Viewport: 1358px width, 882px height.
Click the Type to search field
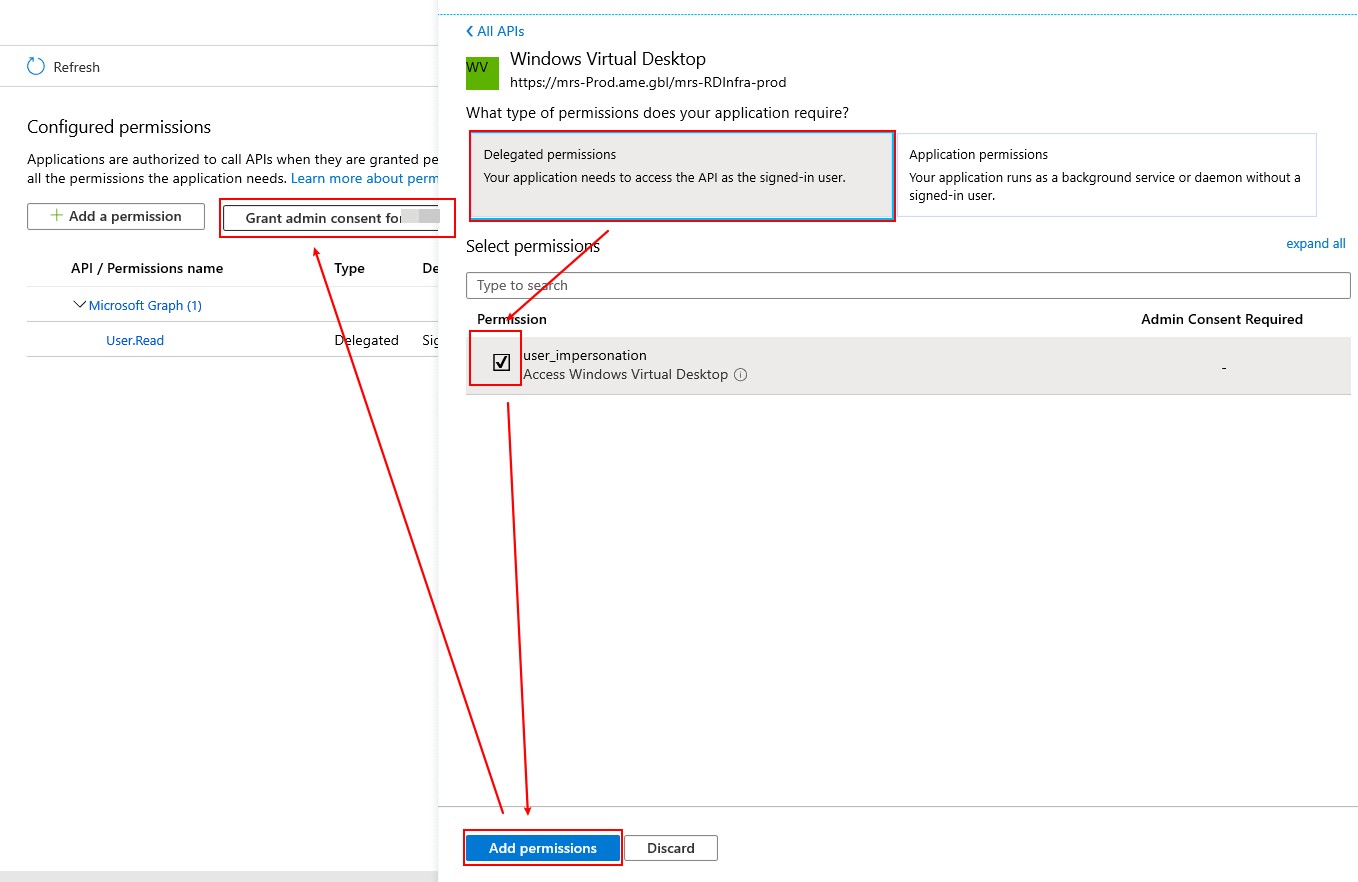tap(908, 285)
